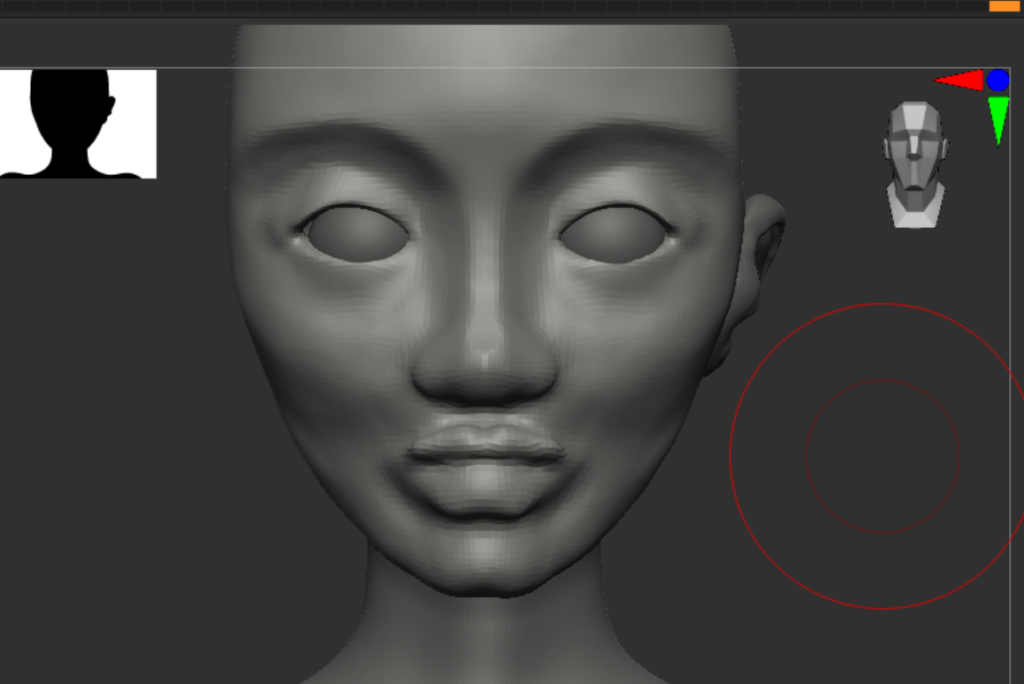Click the center of the red brush cursor
This screenshot has height=684, width=1024.
[x=882, y=456]
